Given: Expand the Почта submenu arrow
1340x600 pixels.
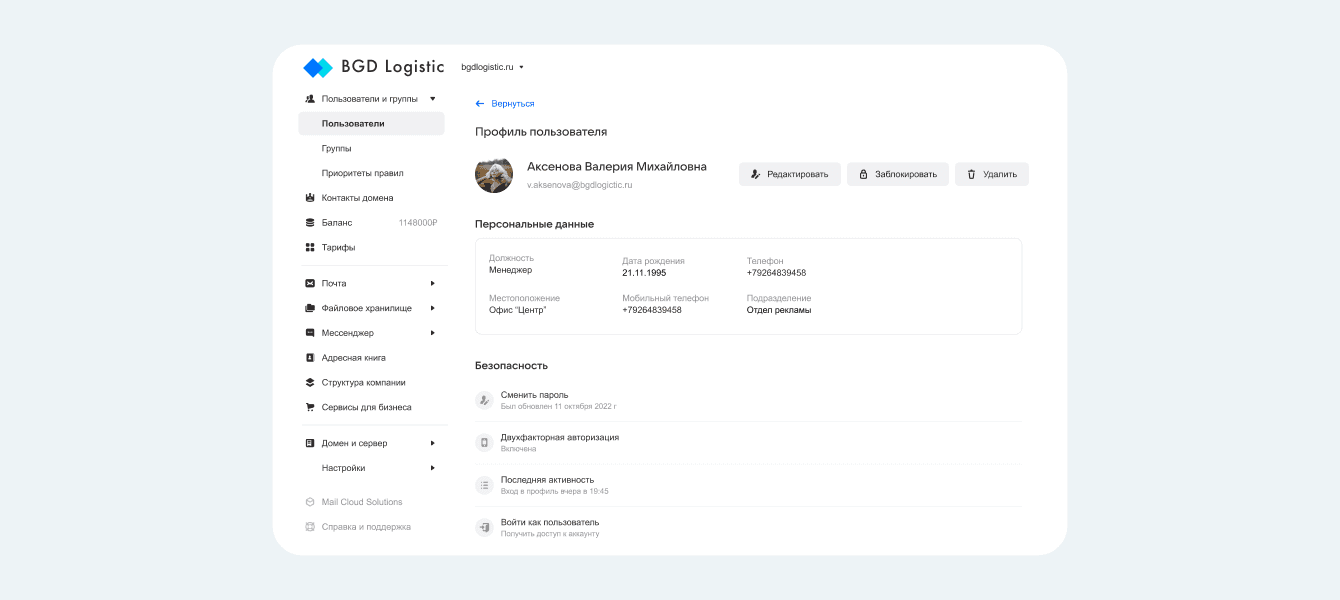Looking at the screenshot, I should pyautogui.click(x=432, y=284).
